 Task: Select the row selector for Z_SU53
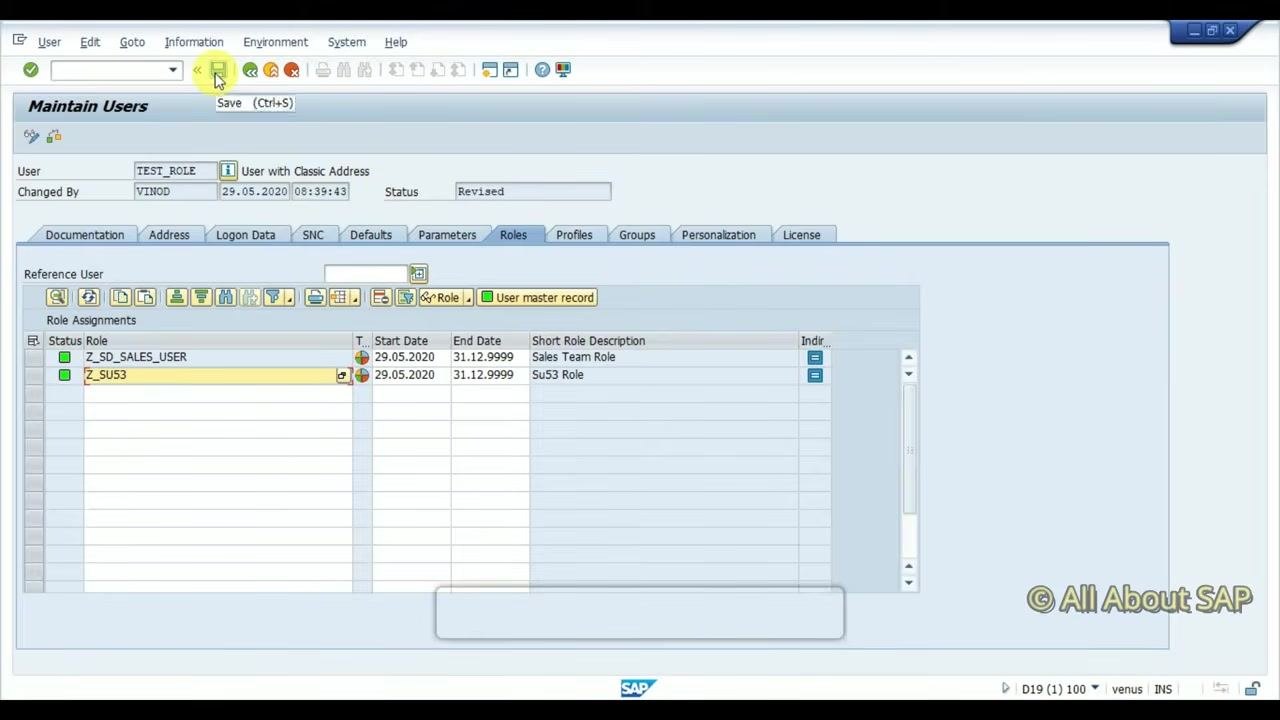34,375
